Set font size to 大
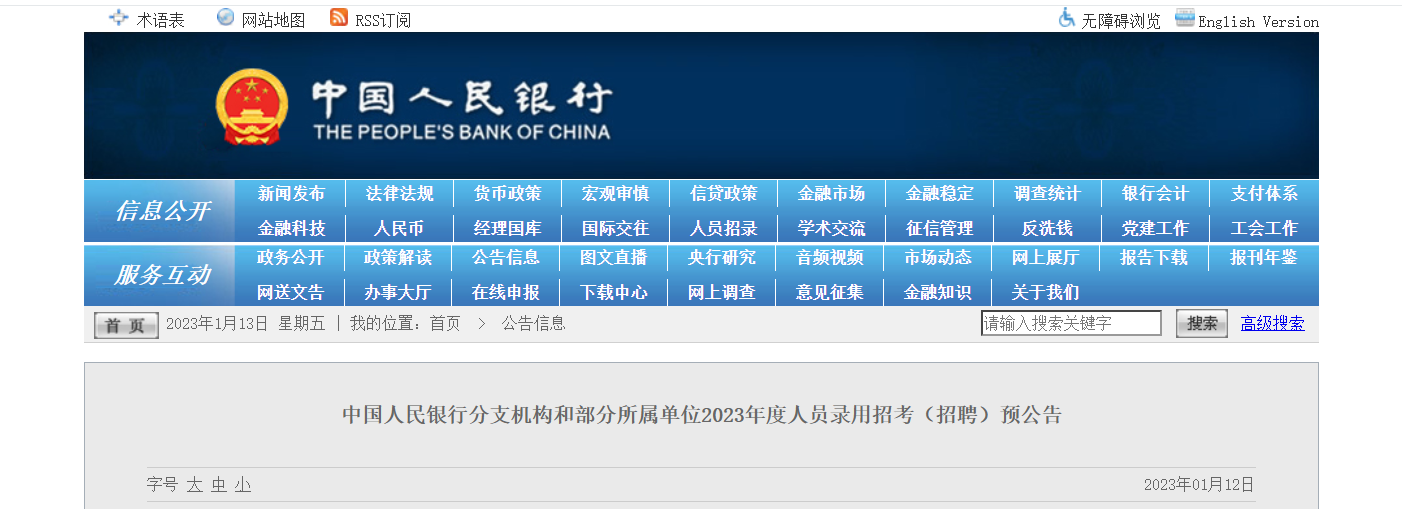The height and width of the screenshot is (509, 1402). [194, 485]
